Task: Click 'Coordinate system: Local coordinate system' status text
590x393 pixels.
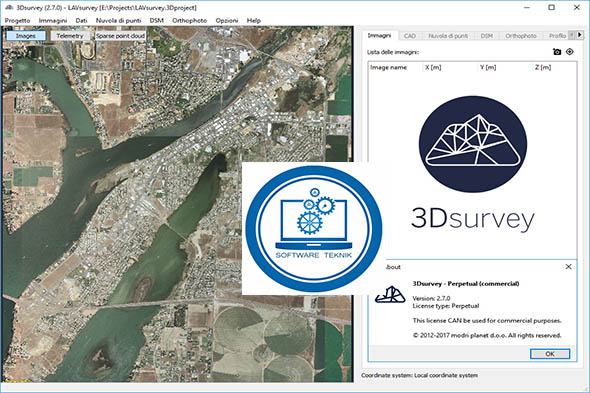Action: tap(419, 375)
